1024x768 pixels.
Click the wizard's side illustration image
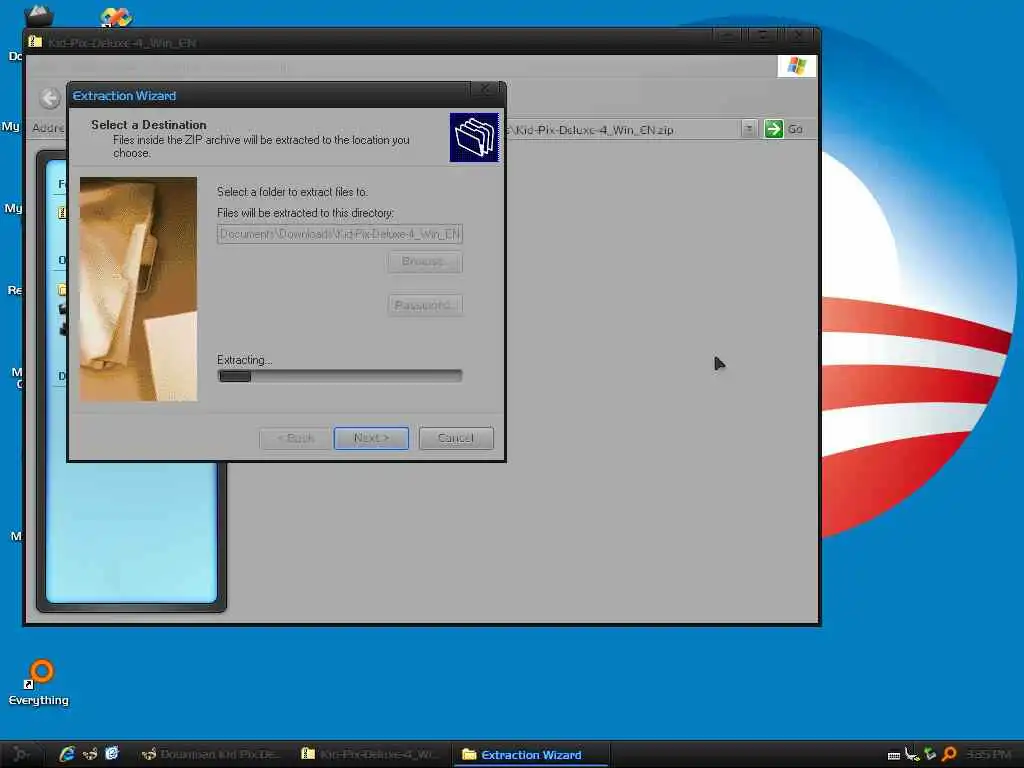[x=138, y=289]
